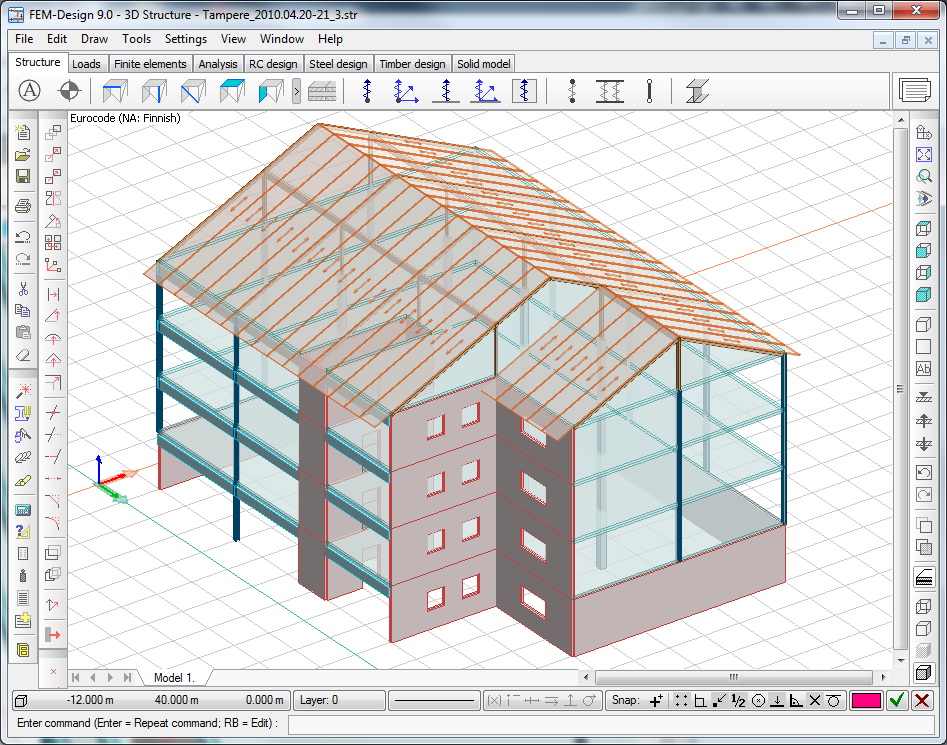Switch to the Finite elements tab
Viewport: 947px width, 745px height.
(150, 64)
